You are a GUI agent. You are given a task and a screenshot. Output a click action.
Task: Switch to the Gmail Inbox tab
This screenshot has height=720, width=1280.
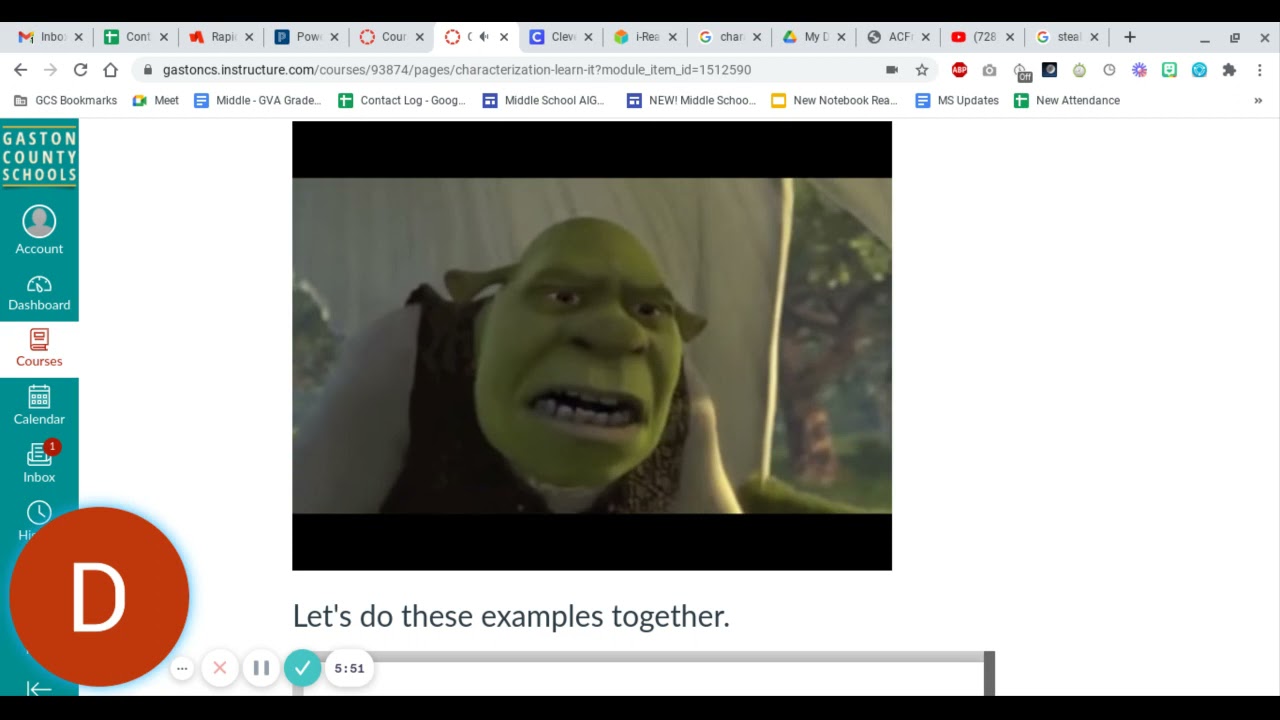[x=50, y=37]
